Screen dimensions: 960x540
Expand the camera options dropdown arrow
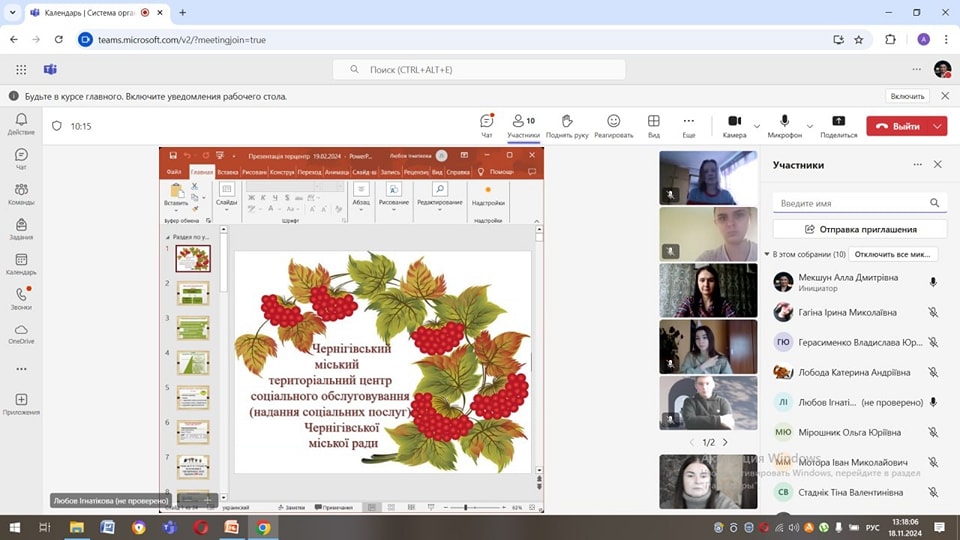point(757,127)
